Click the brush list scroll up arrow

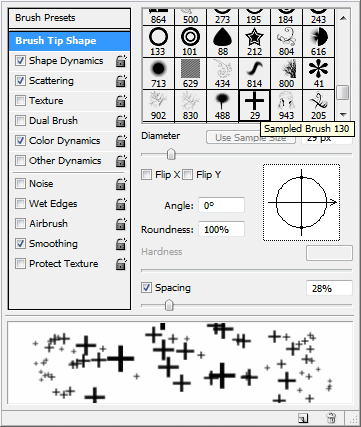(x=343, y=18)
